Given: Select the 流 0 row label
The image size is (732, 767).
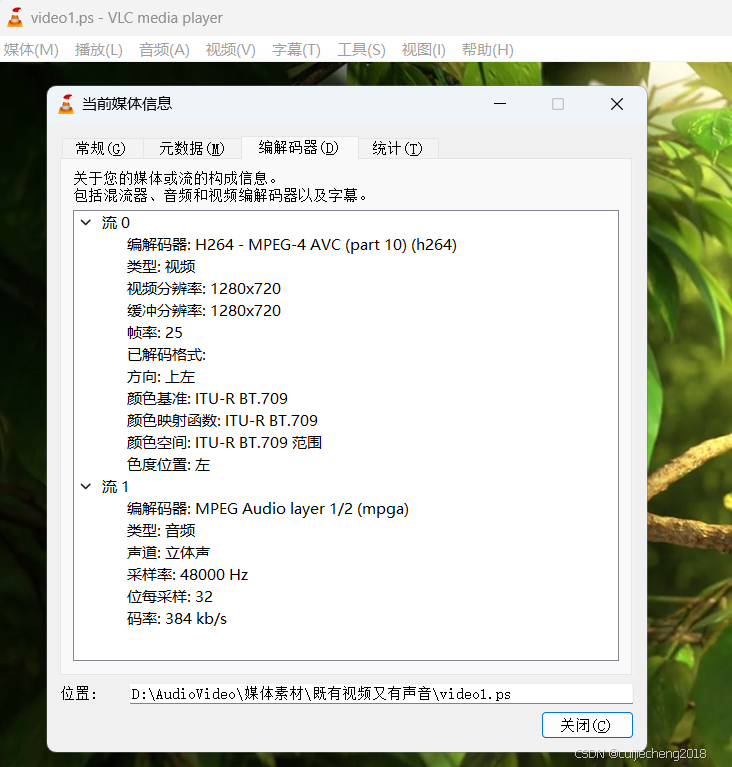Looking at the screenshot, I should click(x=115, y=223).
